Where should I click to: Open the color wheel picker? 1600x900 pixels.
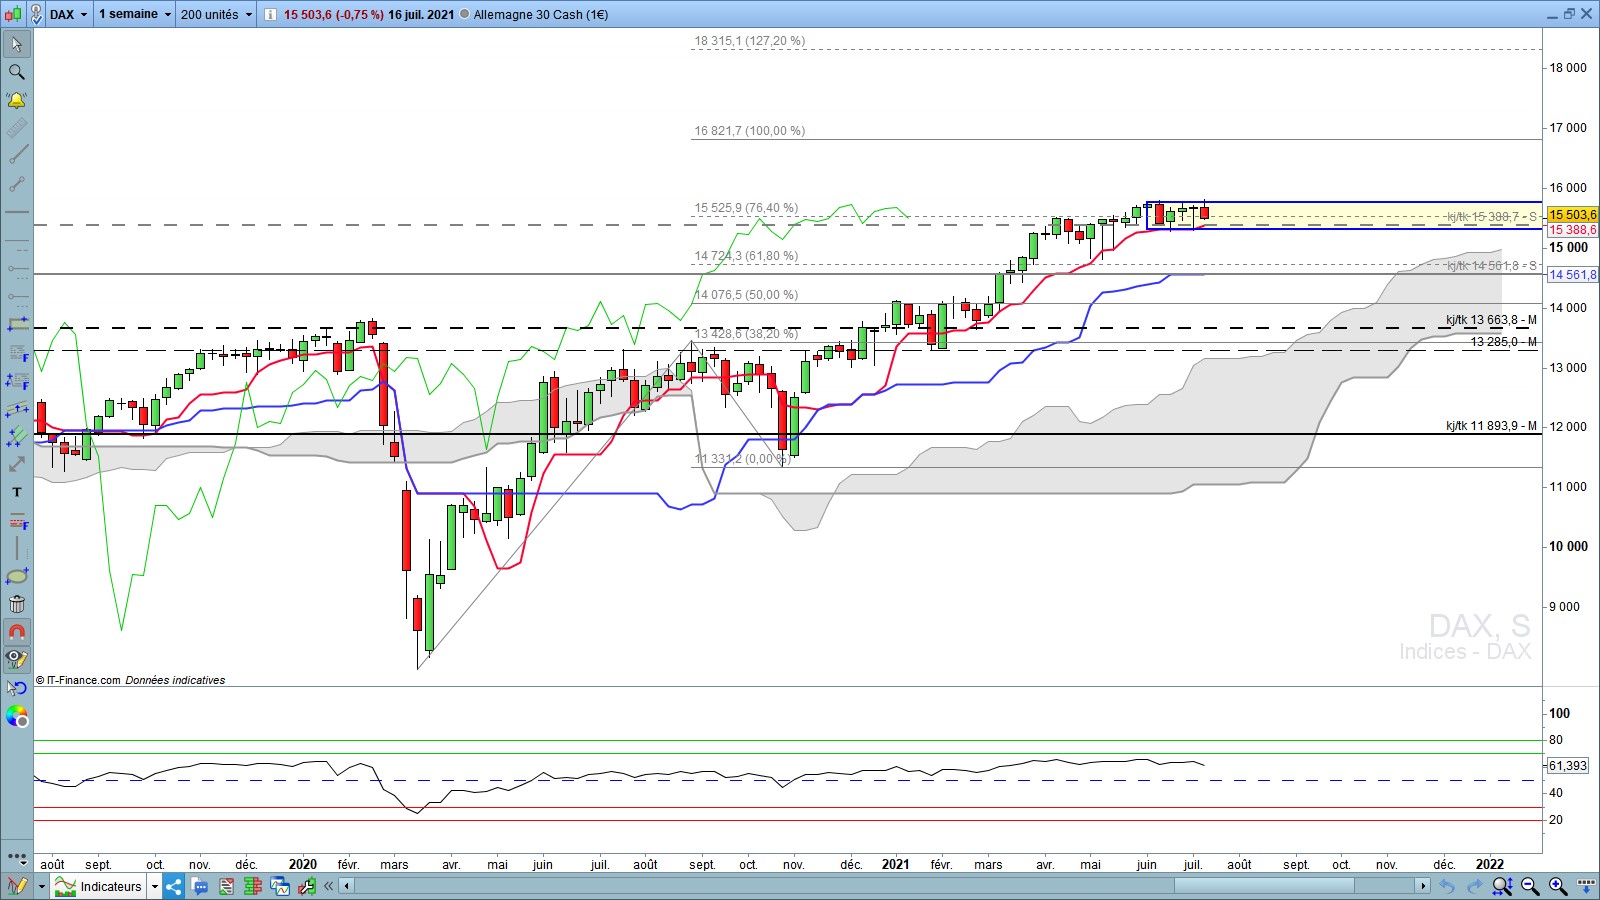click(17, 716)
